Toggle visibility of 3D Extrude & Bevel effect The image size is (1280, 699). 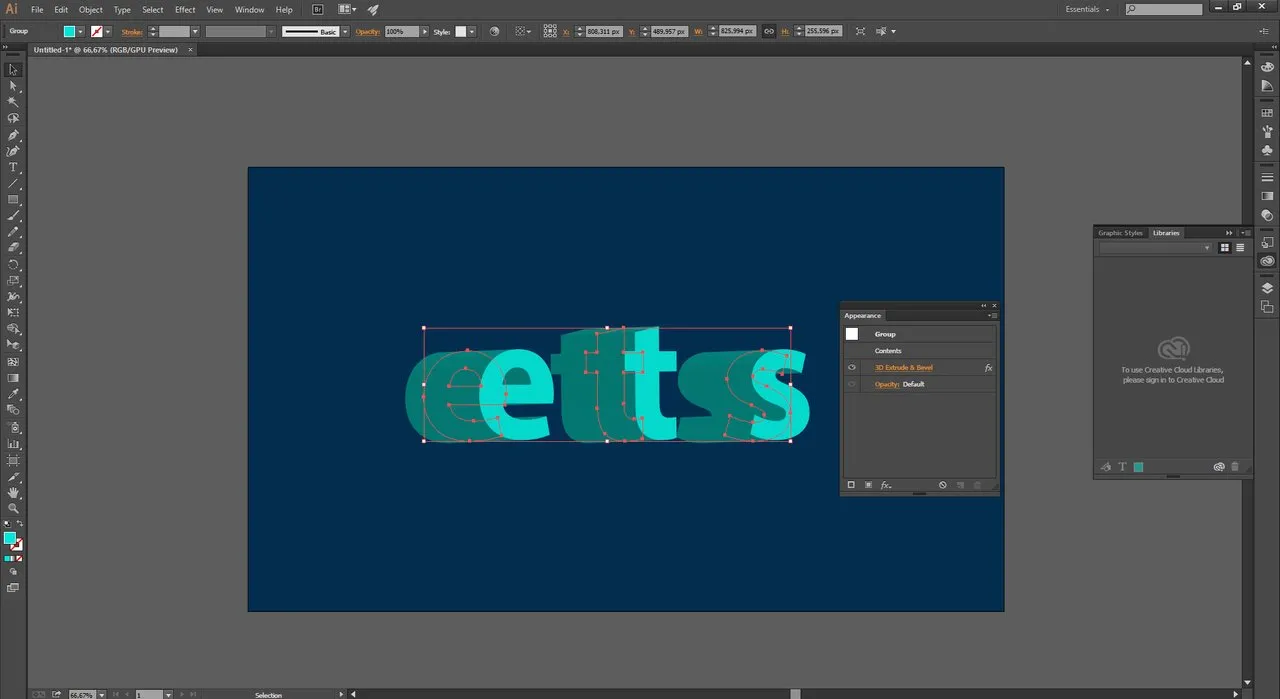click(852, 368)
